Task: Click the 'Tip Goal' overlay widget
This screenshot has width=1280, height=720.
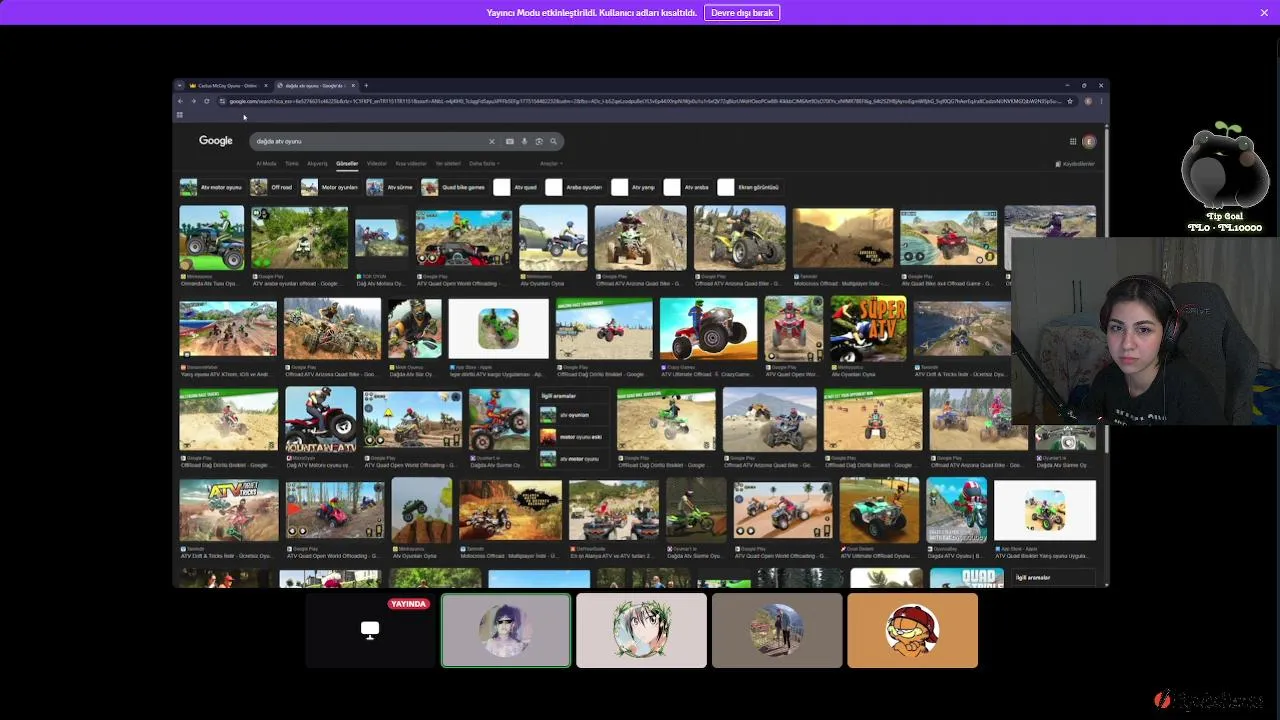Action: (1225, 178)
